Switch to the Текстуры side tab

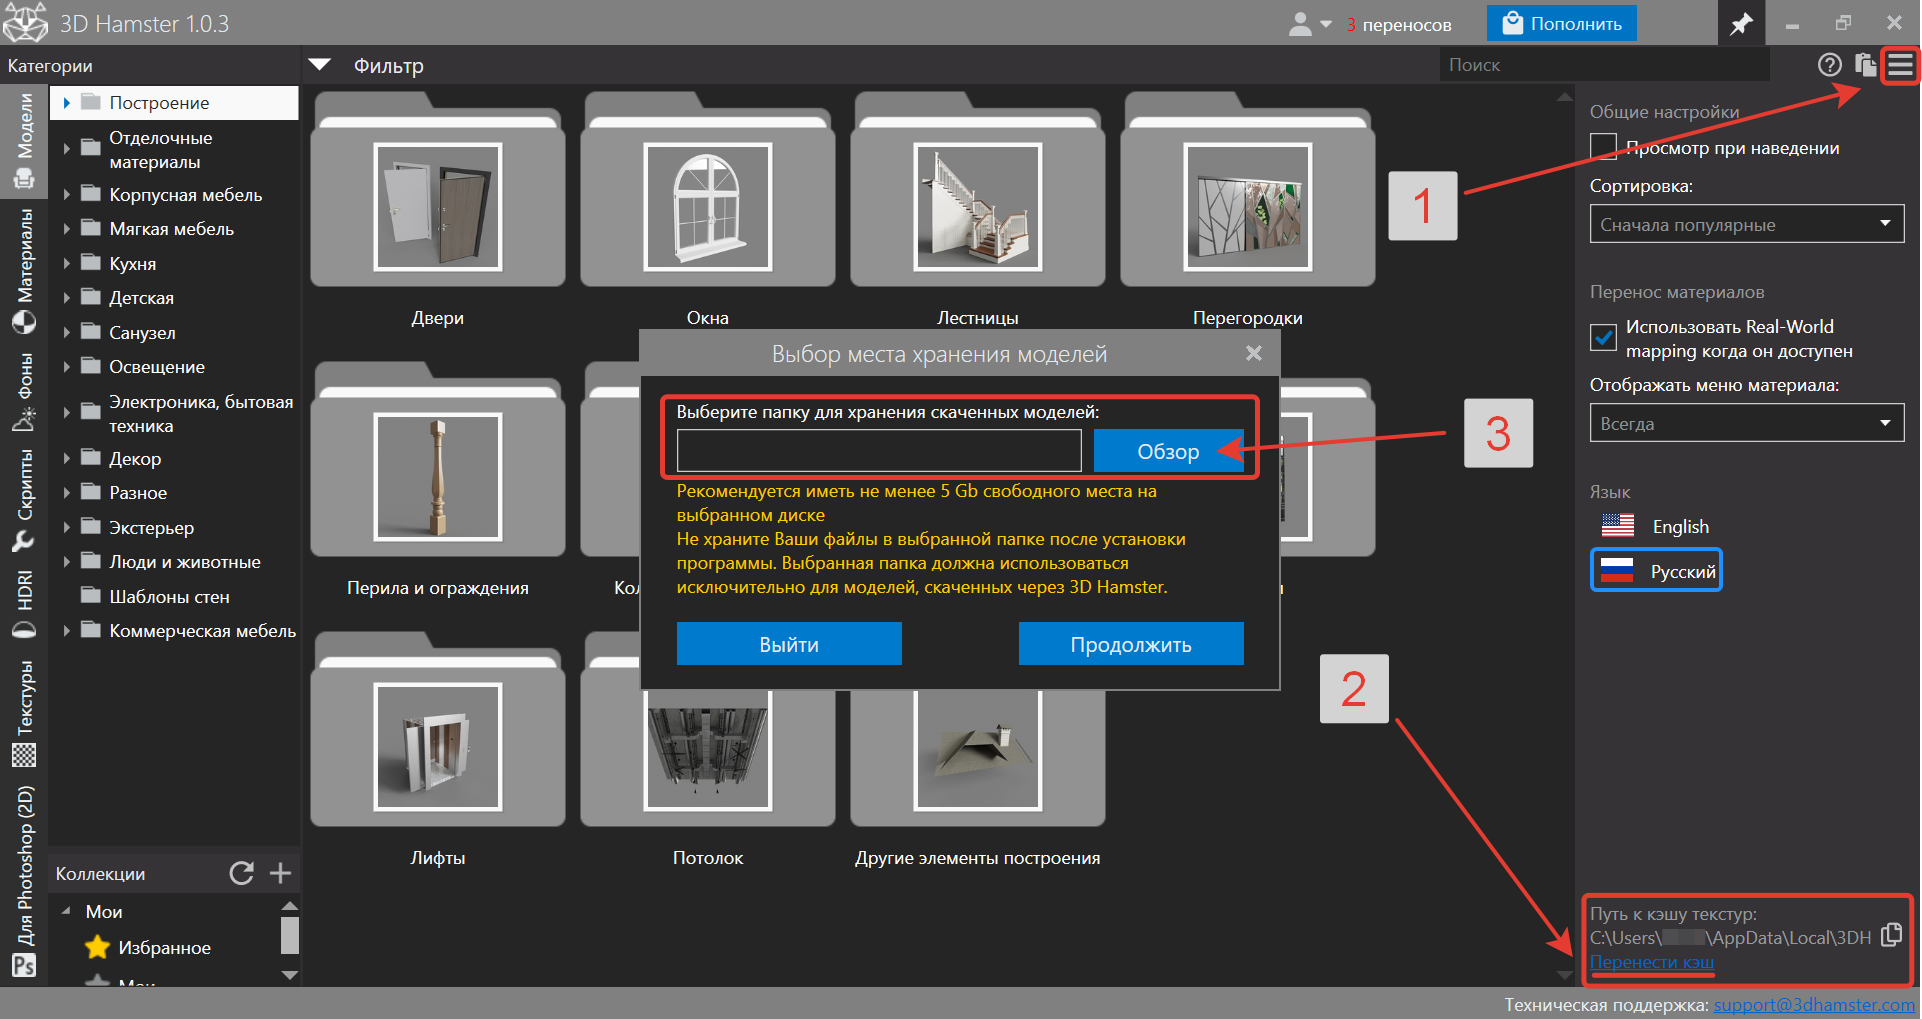coord(24,712)
